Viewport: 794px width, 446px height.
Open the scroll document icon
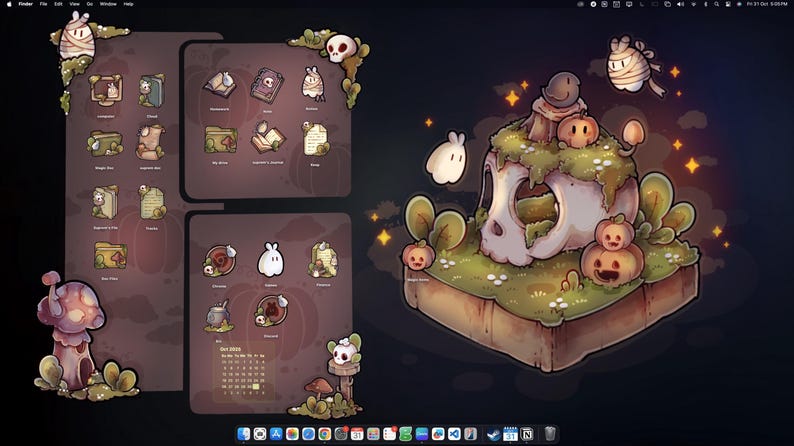tap(150, 143)
